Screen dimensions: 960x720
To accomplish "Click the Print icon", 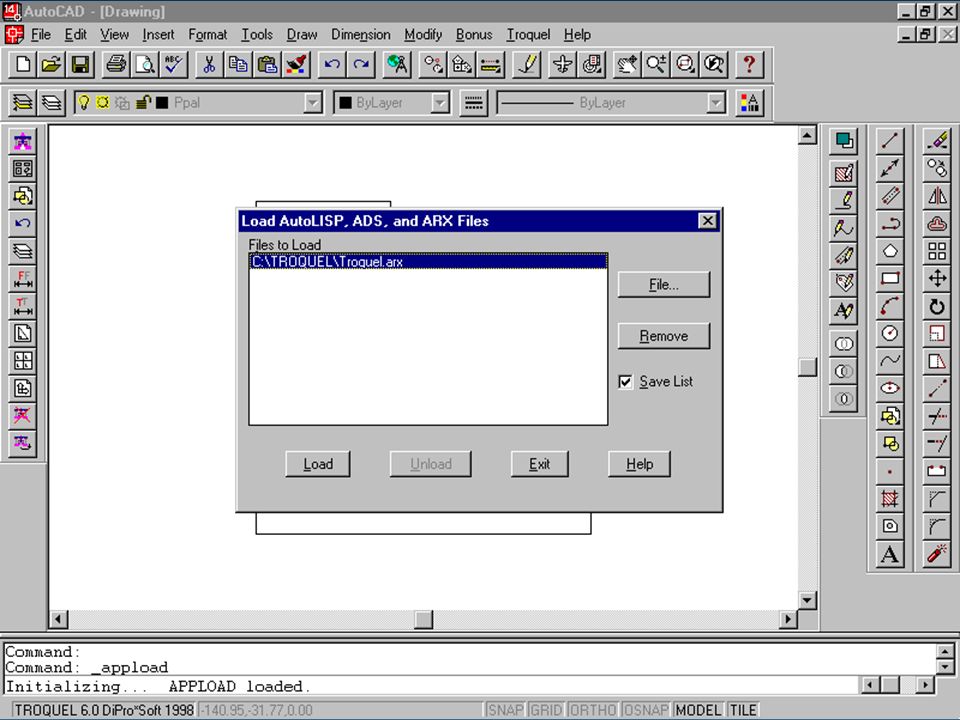I will [x=116, y=64].
